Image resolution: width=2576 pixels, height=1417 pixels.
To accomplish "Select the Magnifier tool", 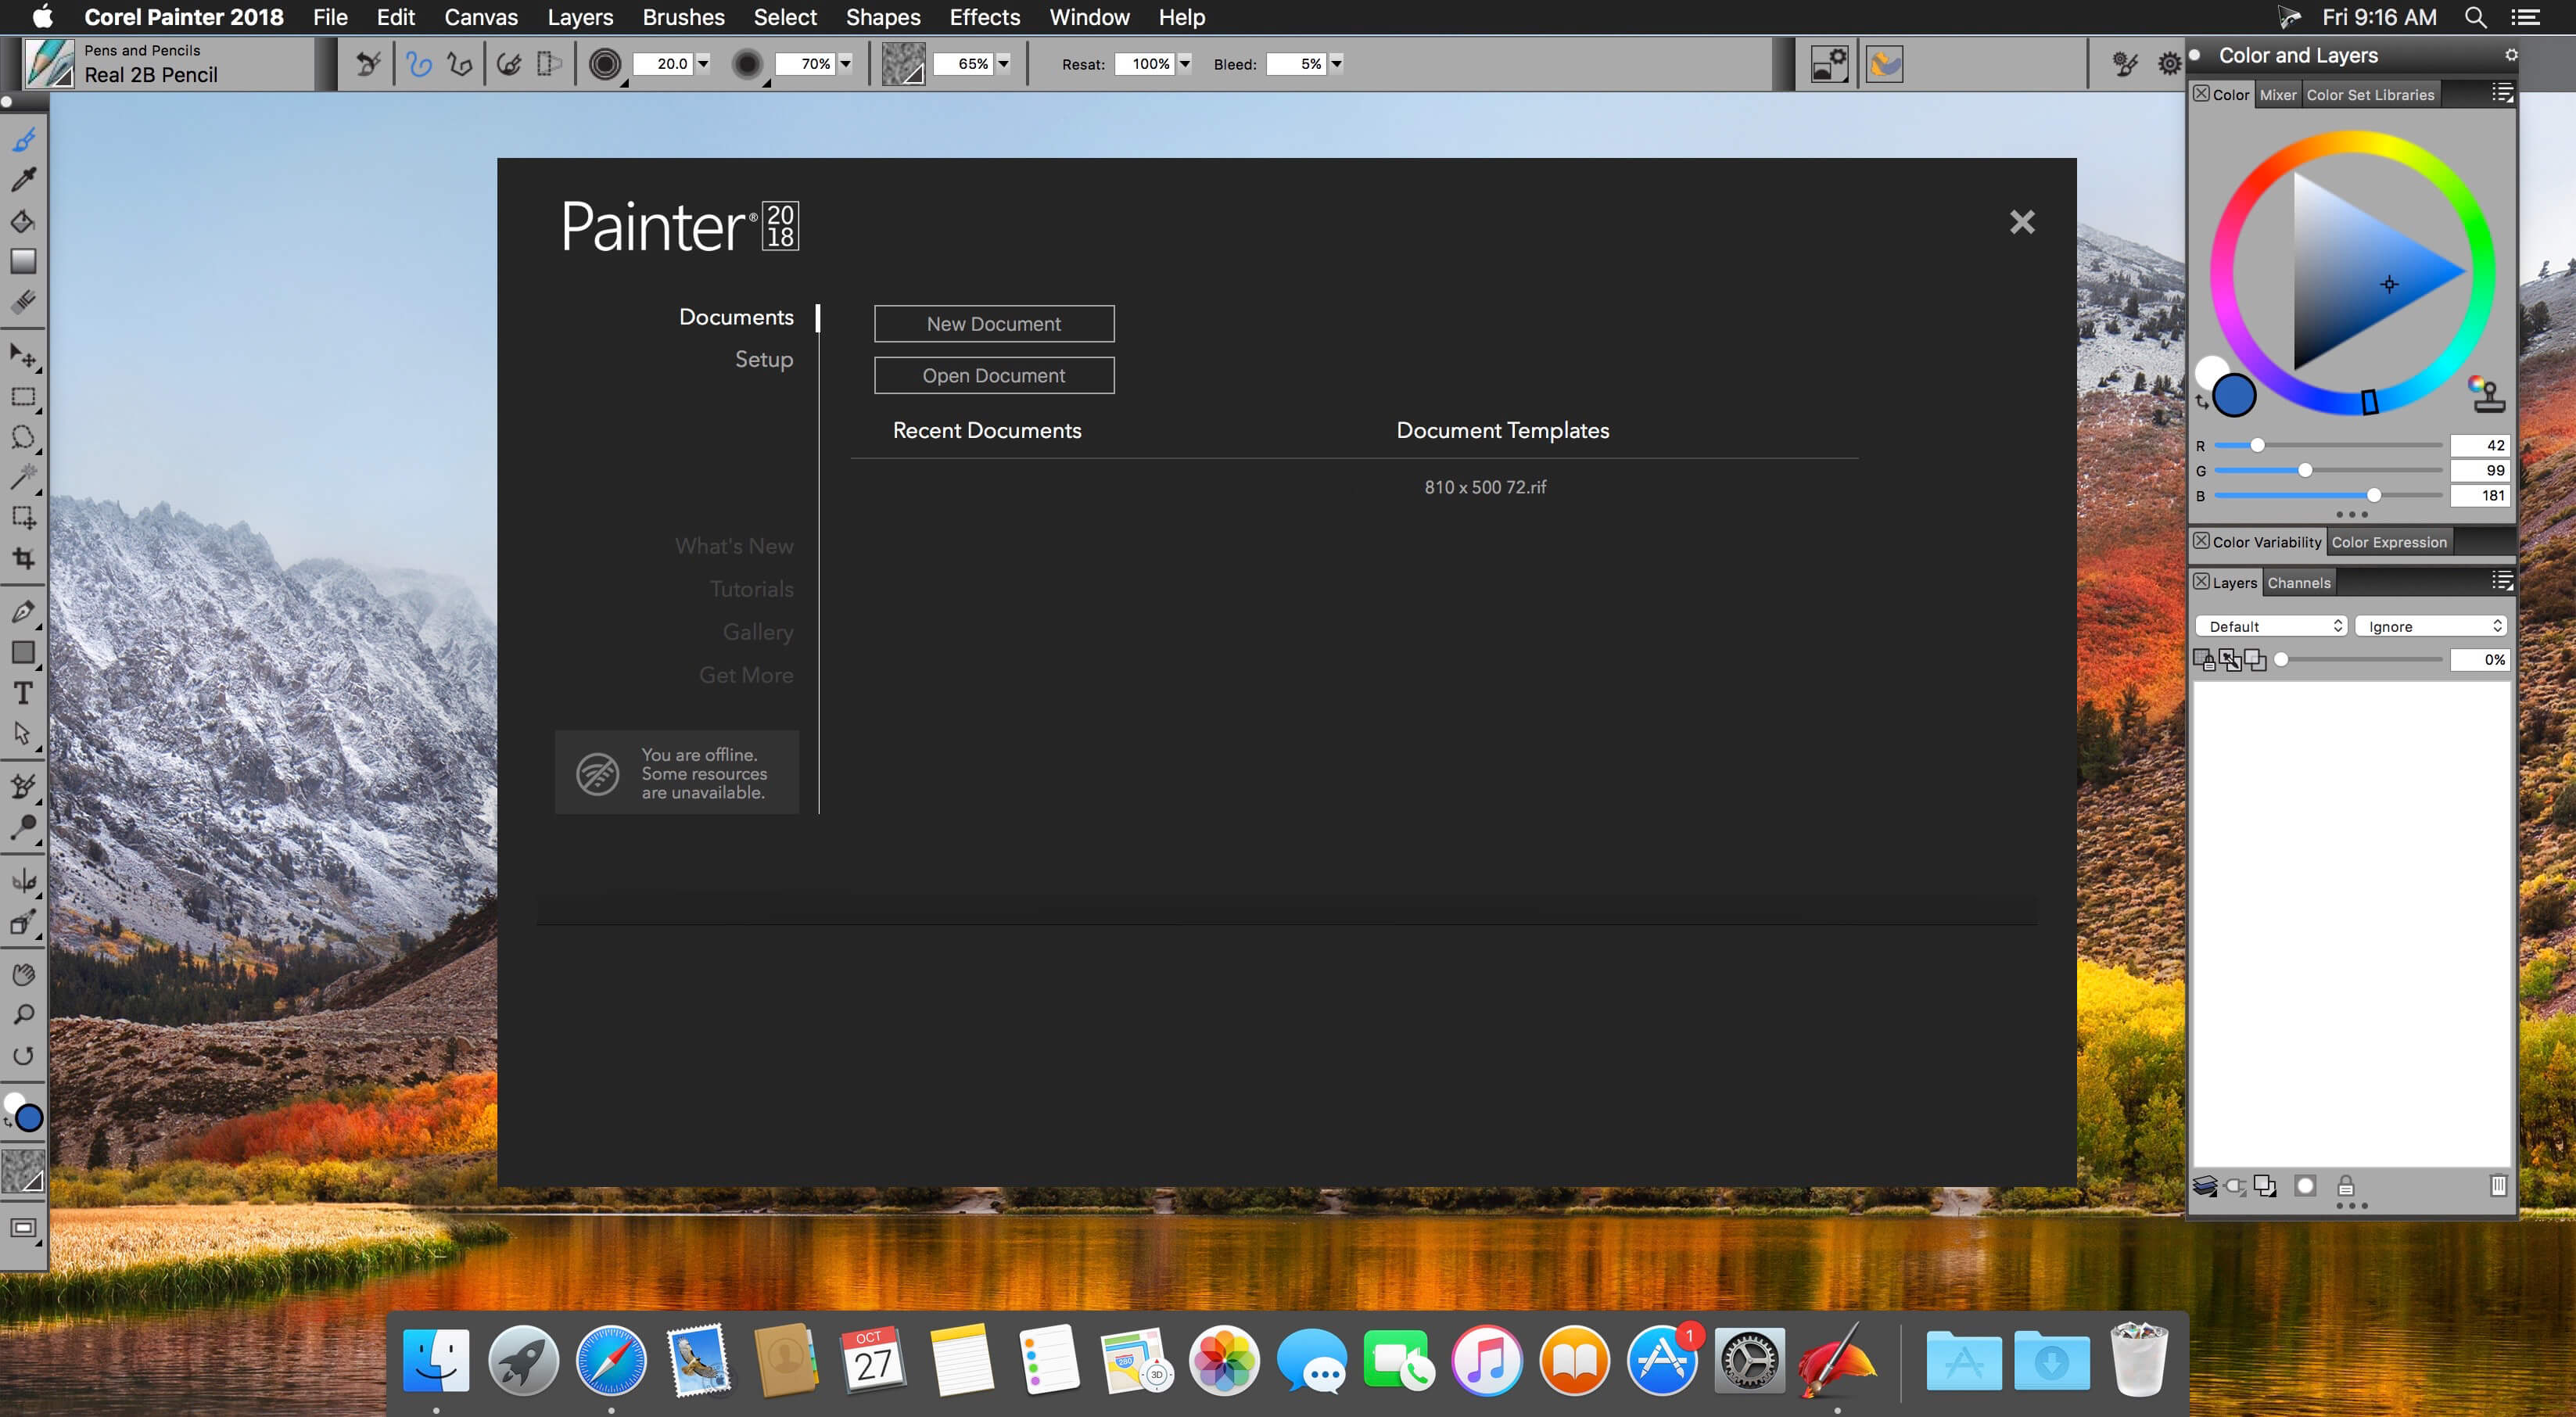I will [x=24, y=1015].
